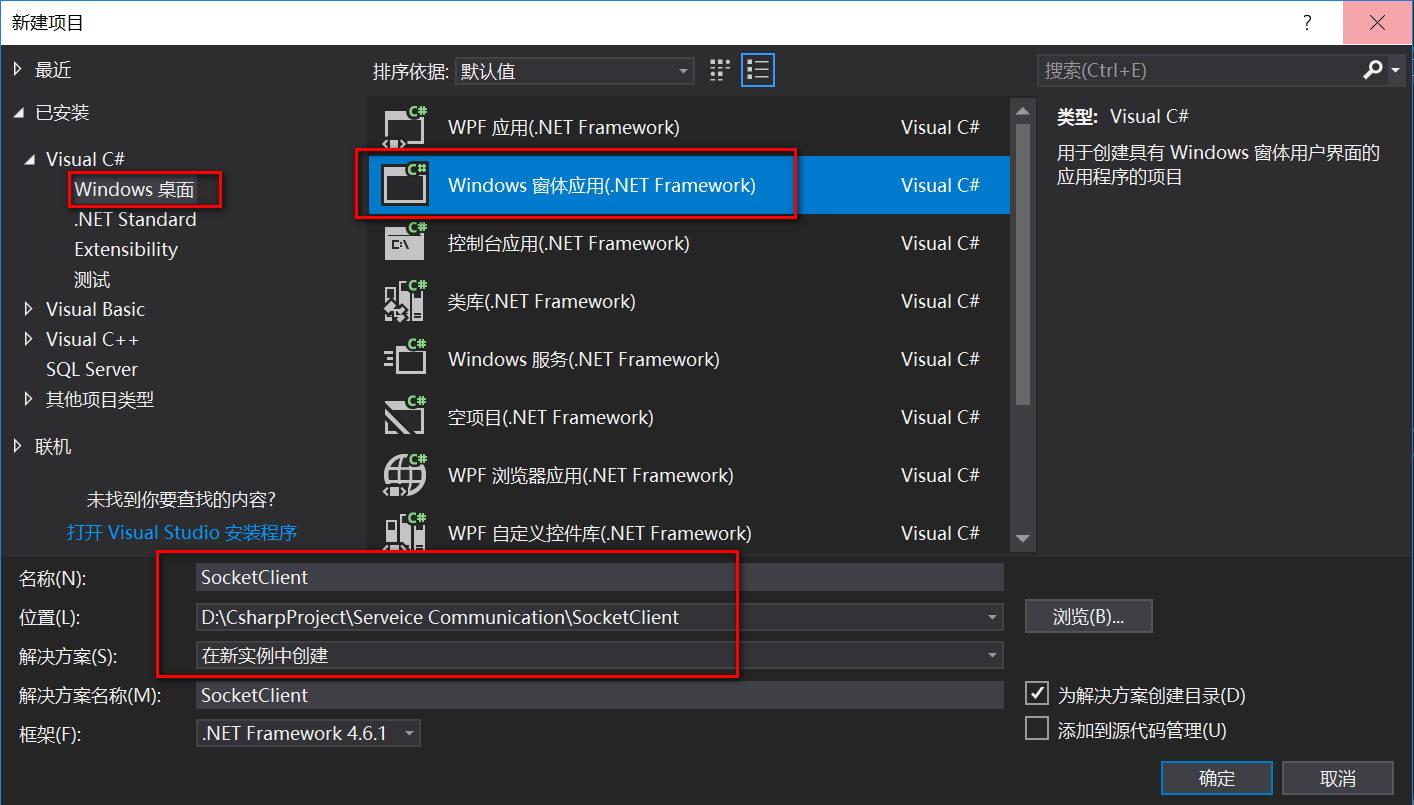This screenshot has height=805, width=1414.
Task: Open the 排序依据 默认值 dropdown
Action: point(574,71)
